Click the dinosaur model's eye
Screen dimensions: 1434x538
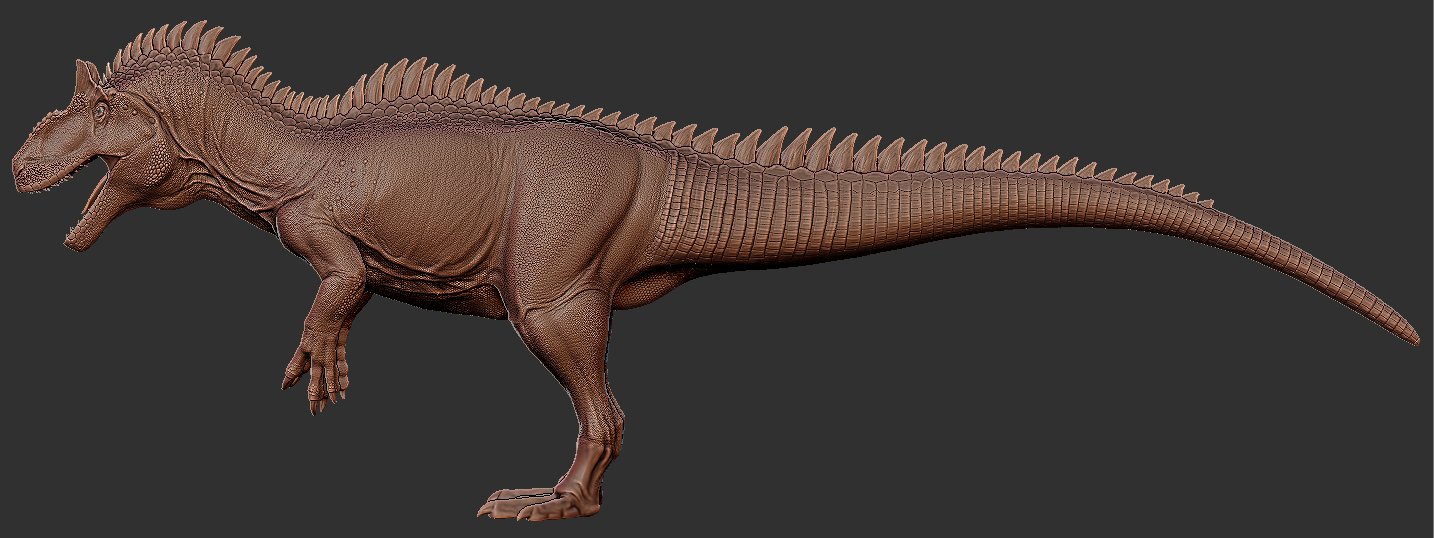[x=101, y=112]
